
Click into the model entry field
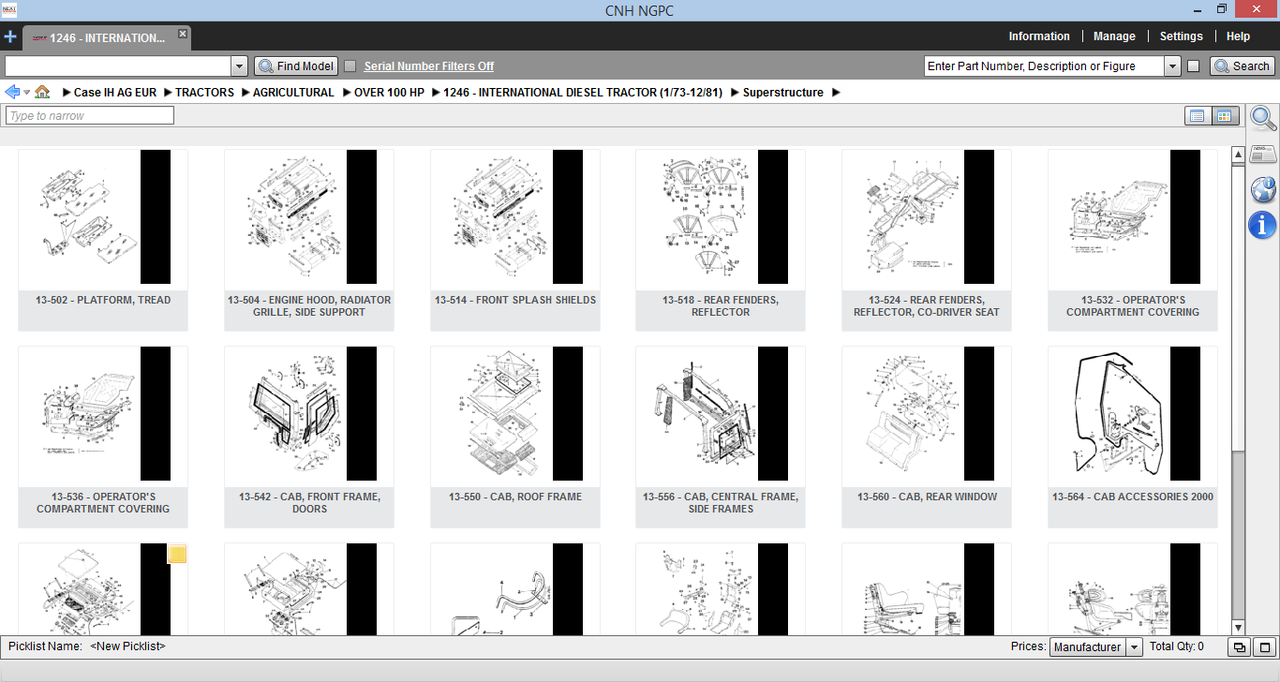pos(118,66)
